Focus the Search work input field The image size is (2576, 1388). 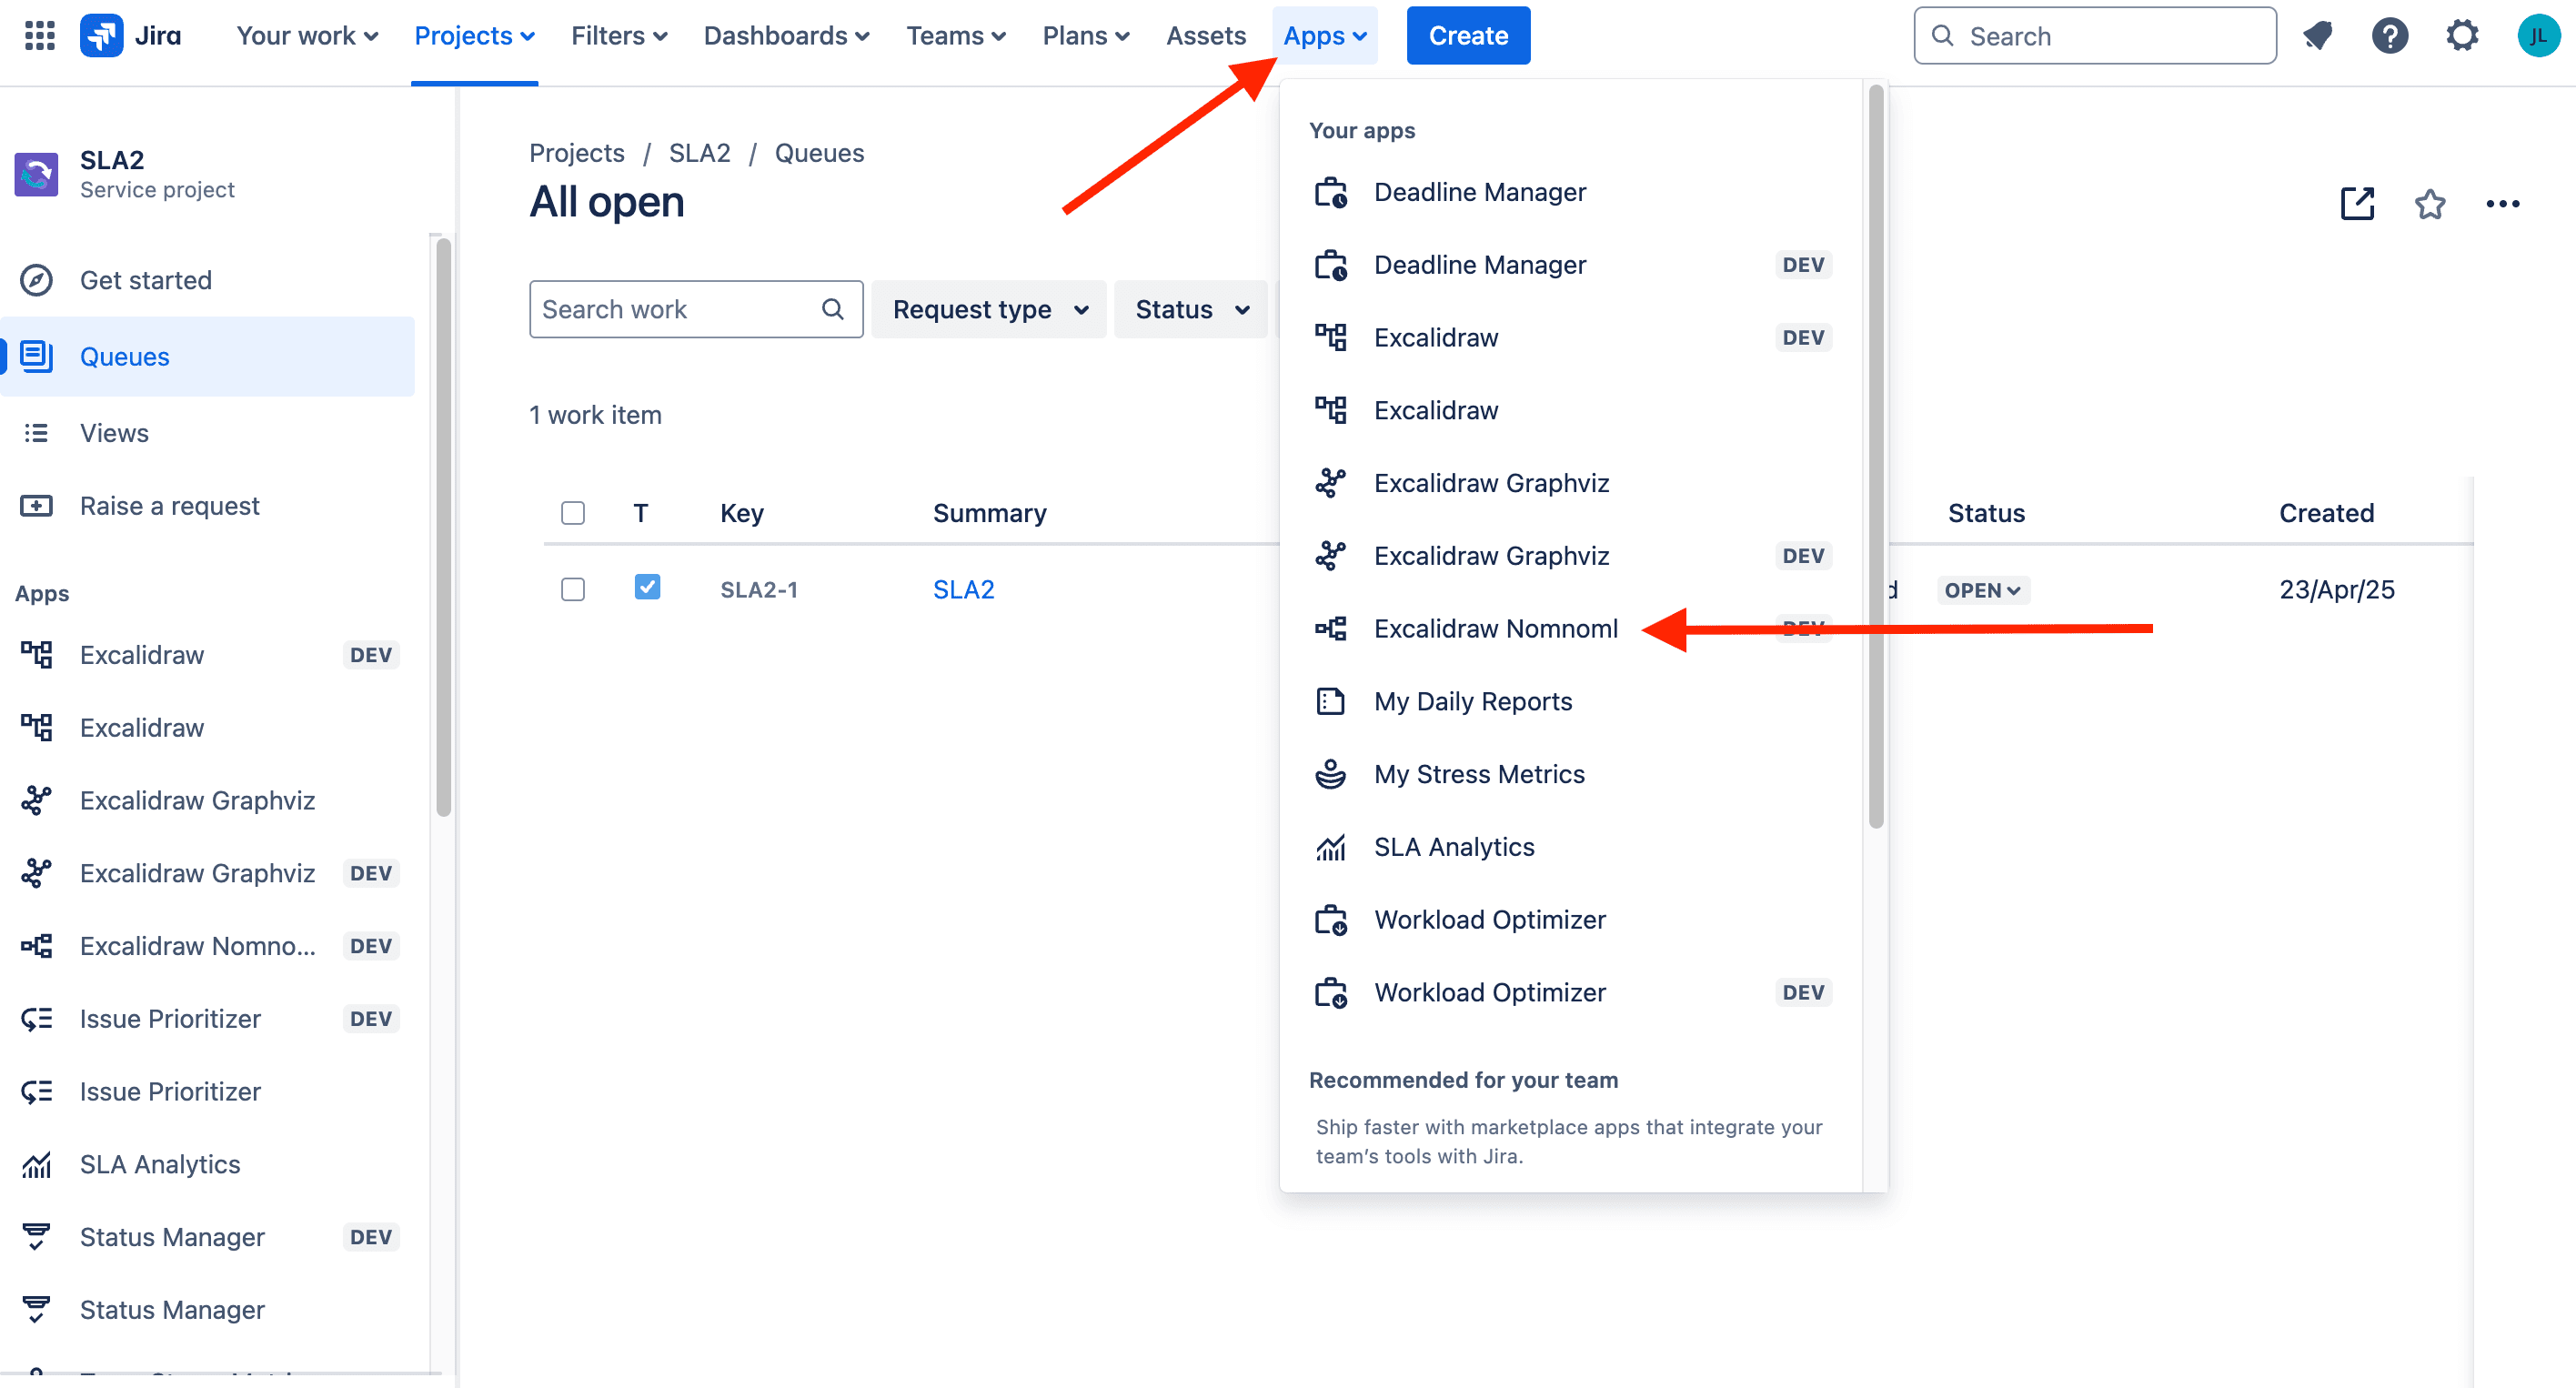coord(696,309)
